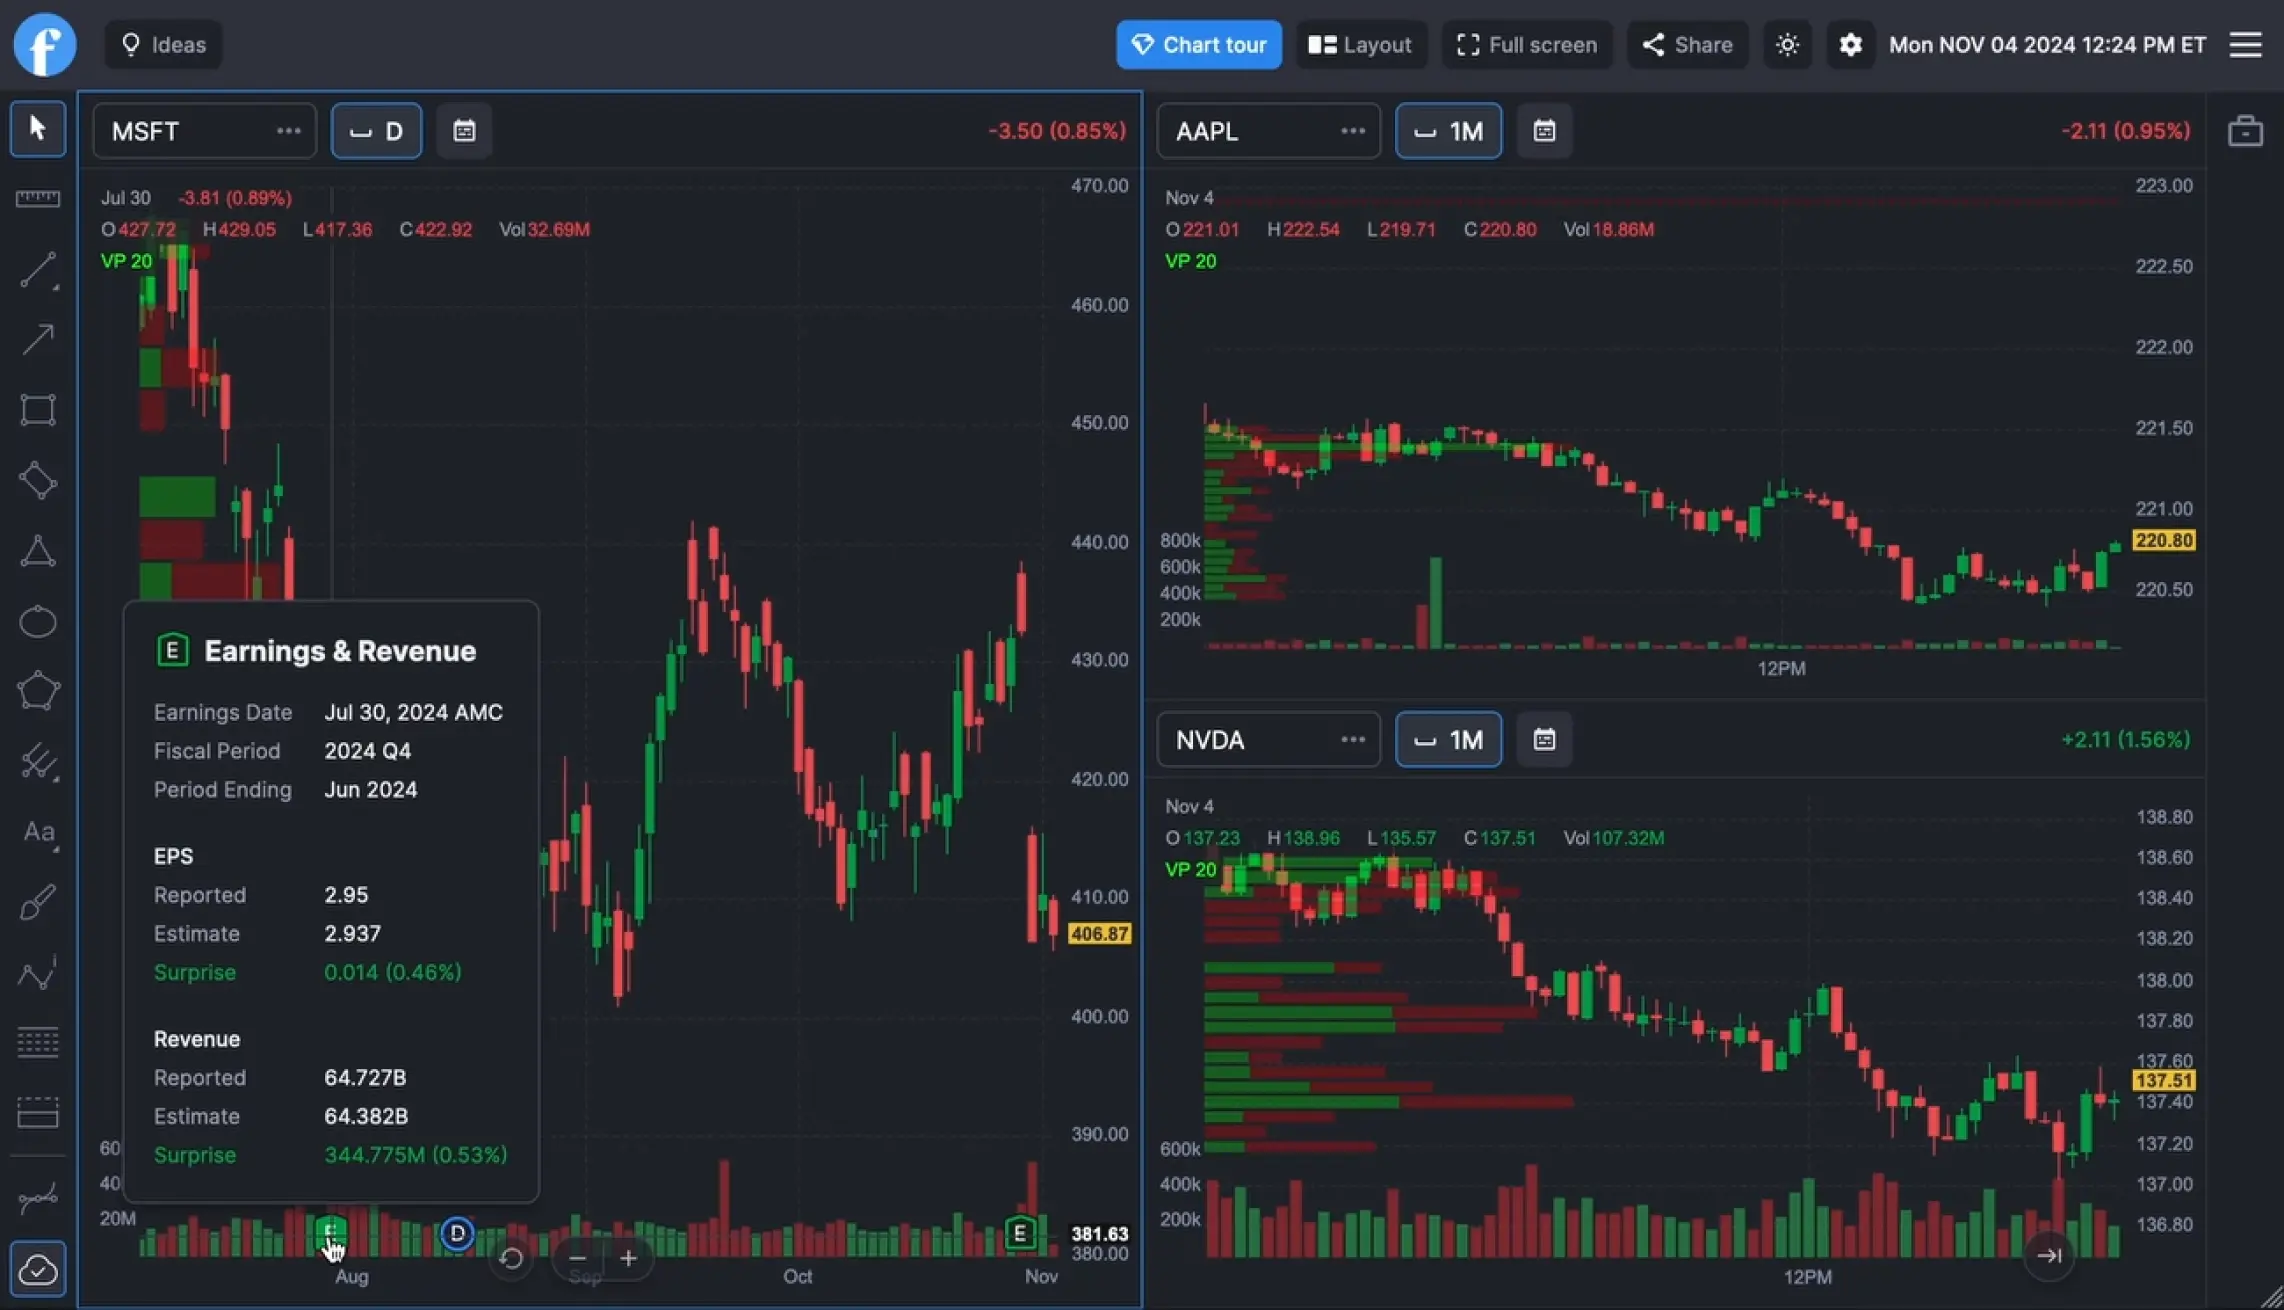Zoom in using the plus control

tap(629, 1258)
